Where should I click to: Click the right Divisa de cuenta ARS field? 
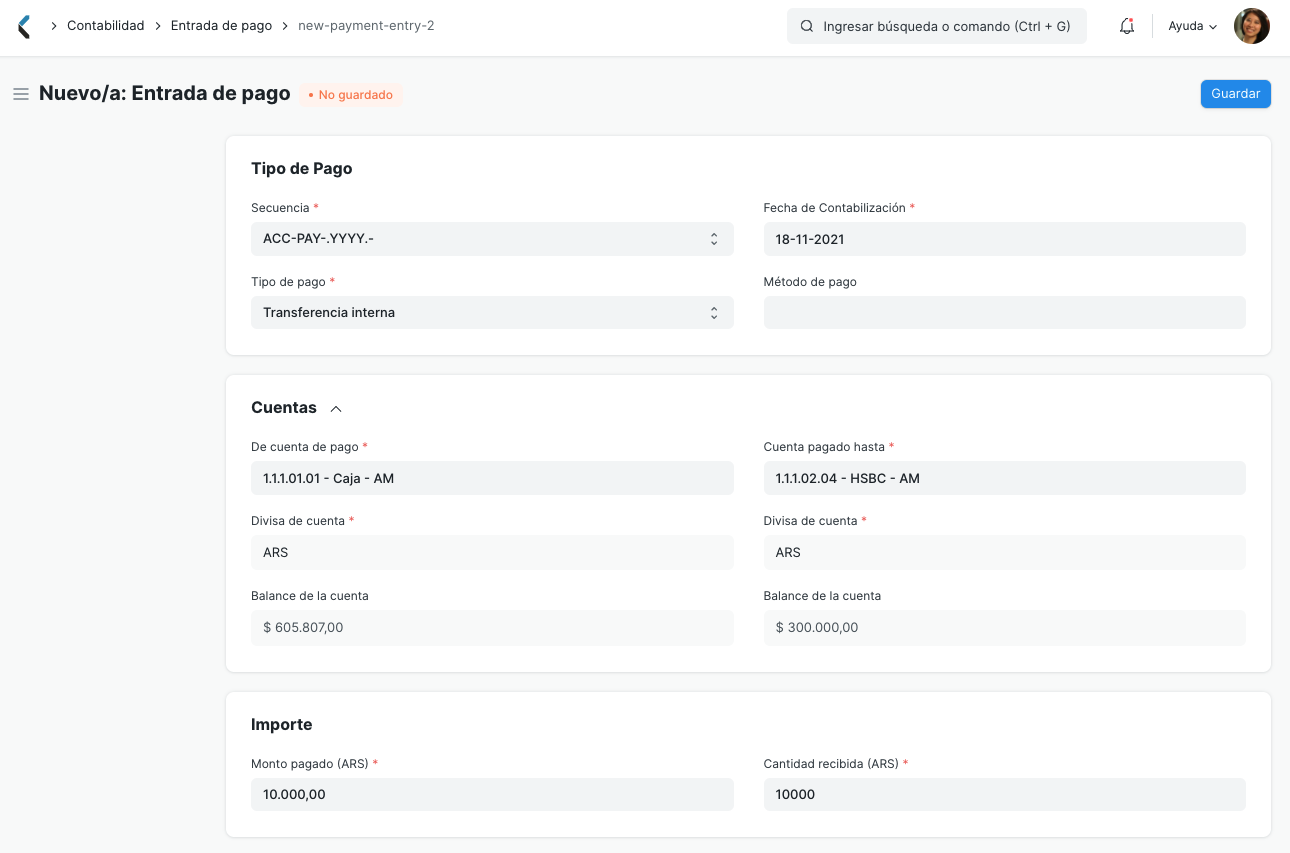pyautogui.click(x=1005, y=553)
